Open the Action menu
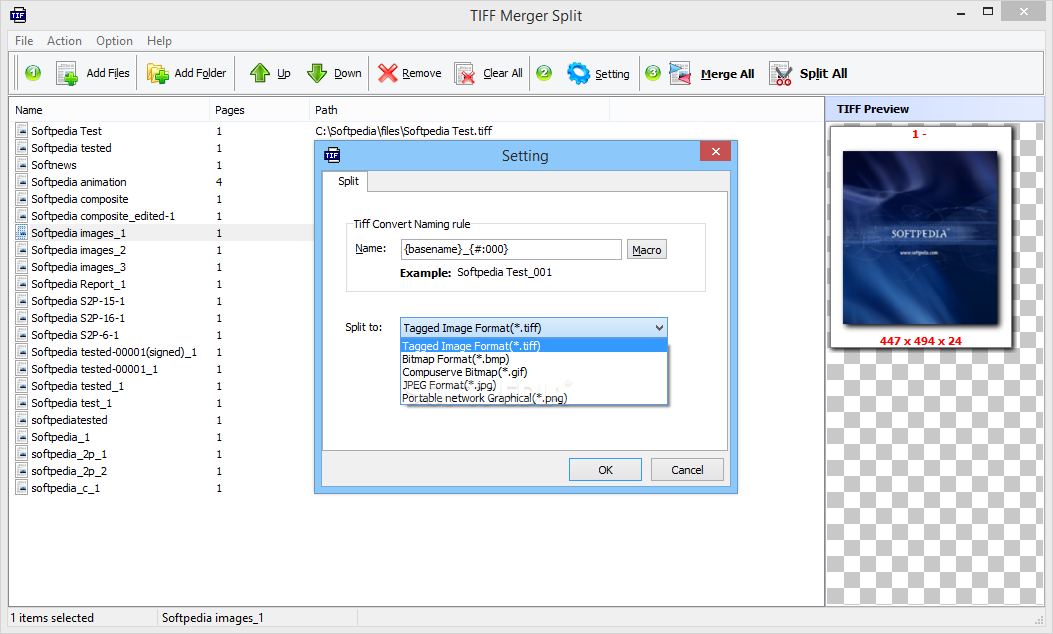Viewport: 1053px width, 634px height. click(x=64, y=41)
